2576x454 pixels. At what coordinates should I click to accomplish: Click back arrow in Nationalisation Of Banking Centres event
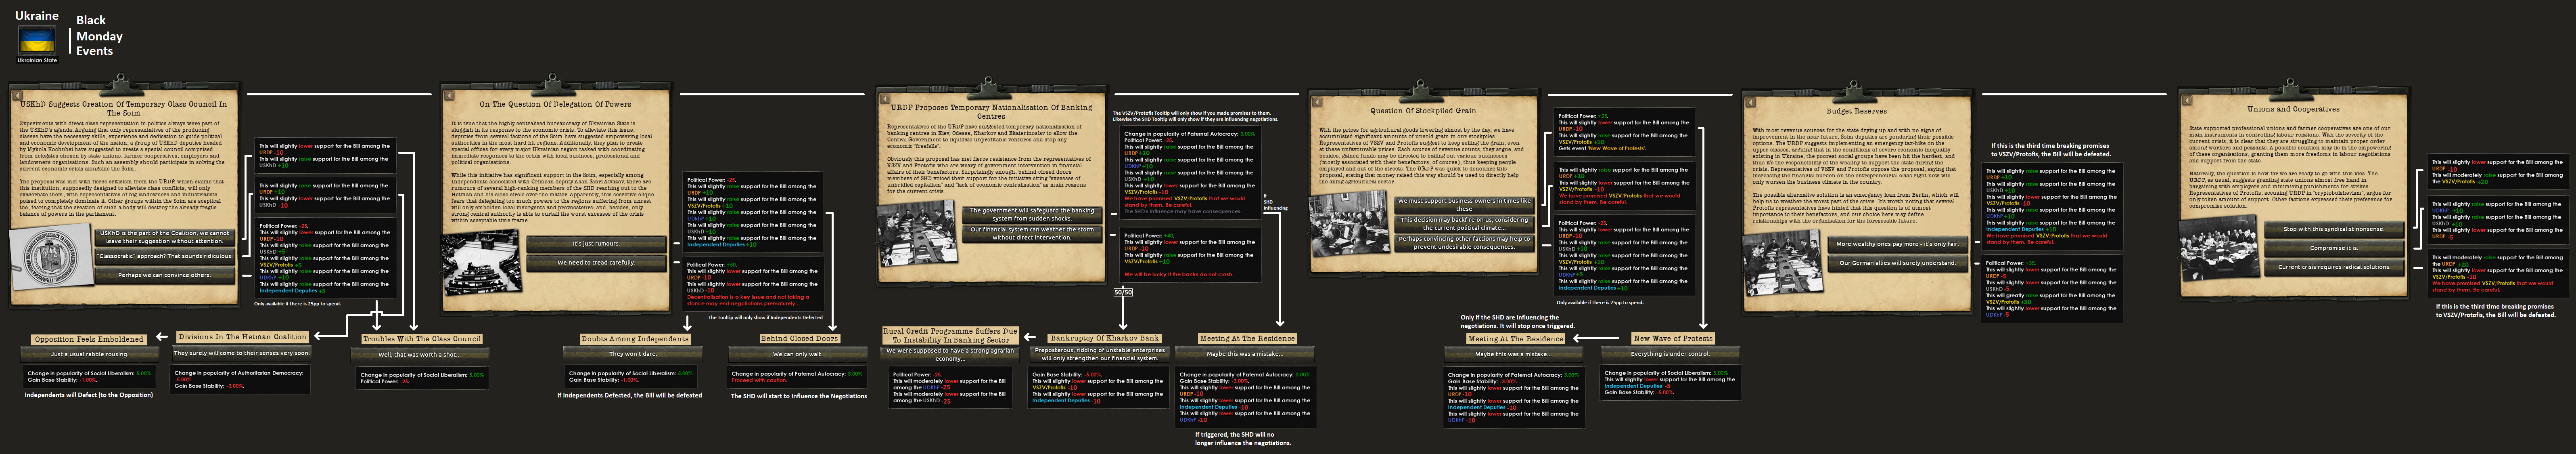click(885, 99)
